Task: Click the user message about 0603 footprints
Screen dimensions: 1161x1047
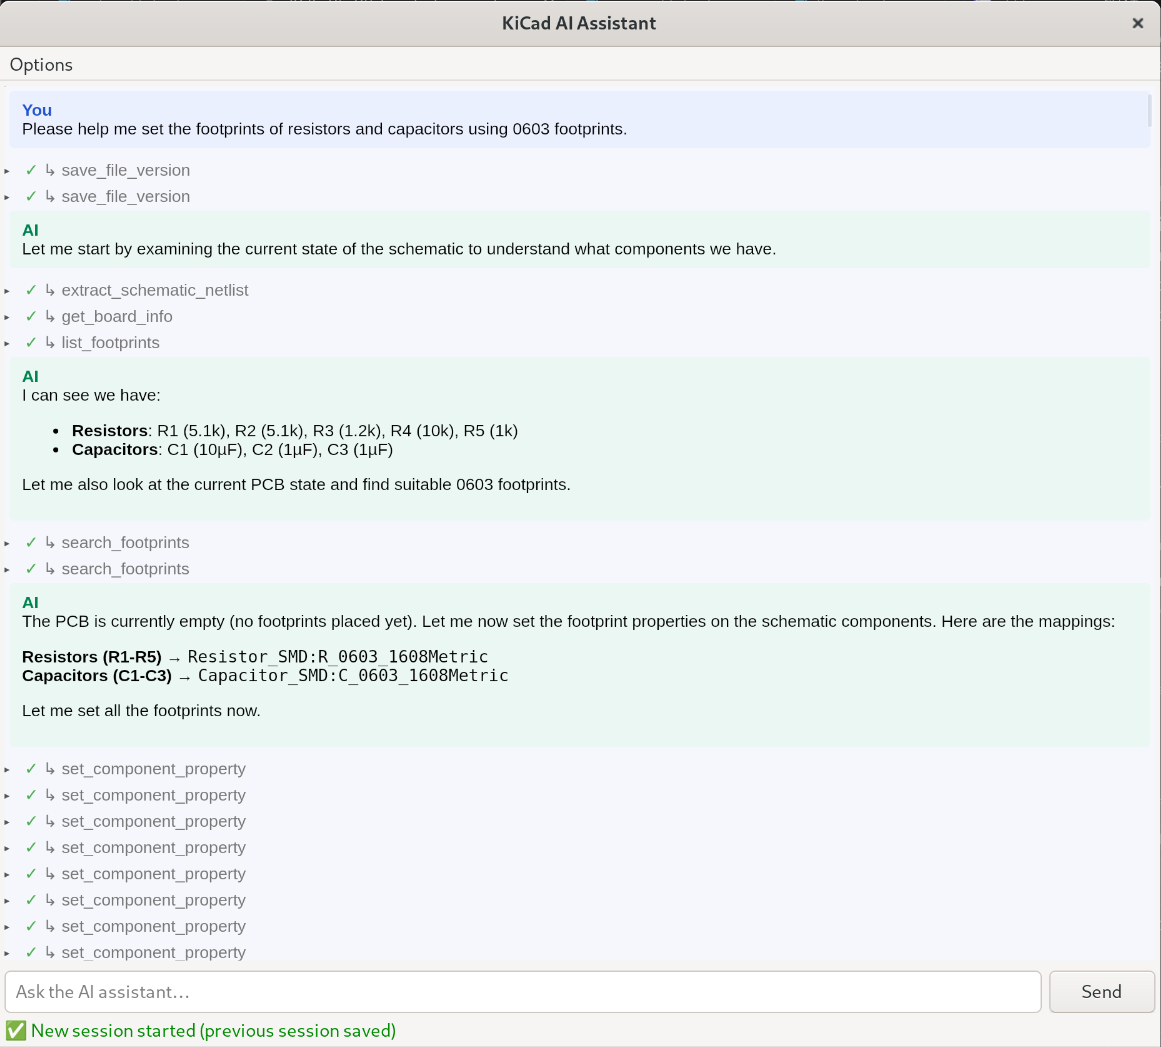Action: click(x=324, y=129)
